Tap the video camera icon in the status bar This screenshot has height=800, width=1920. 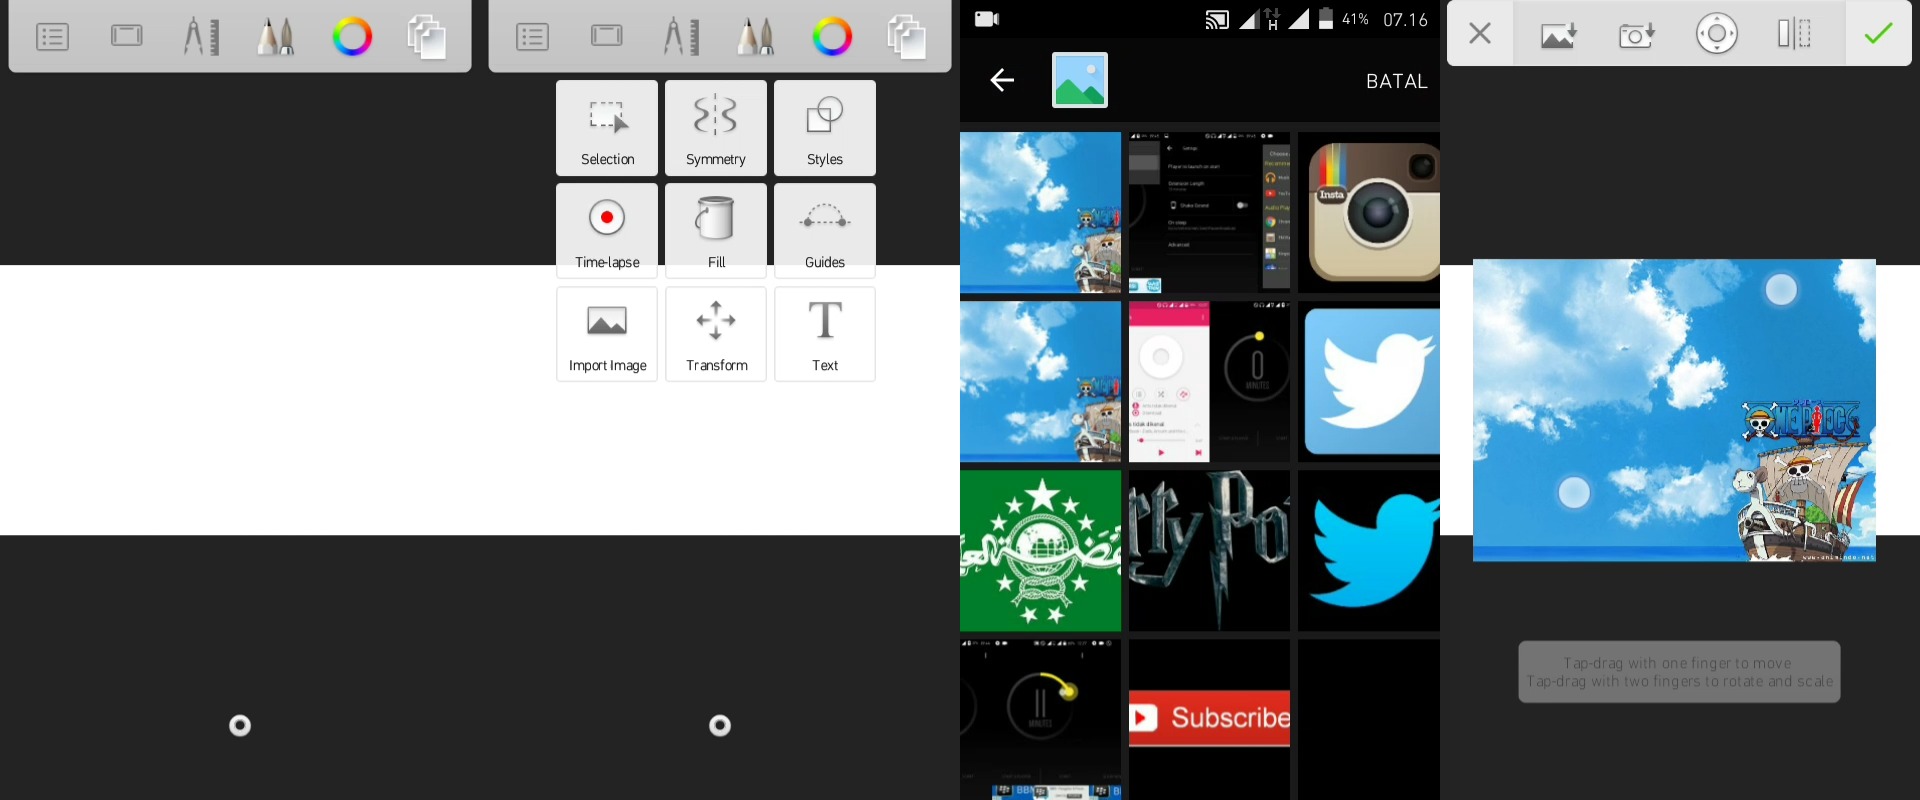point(987,19)
